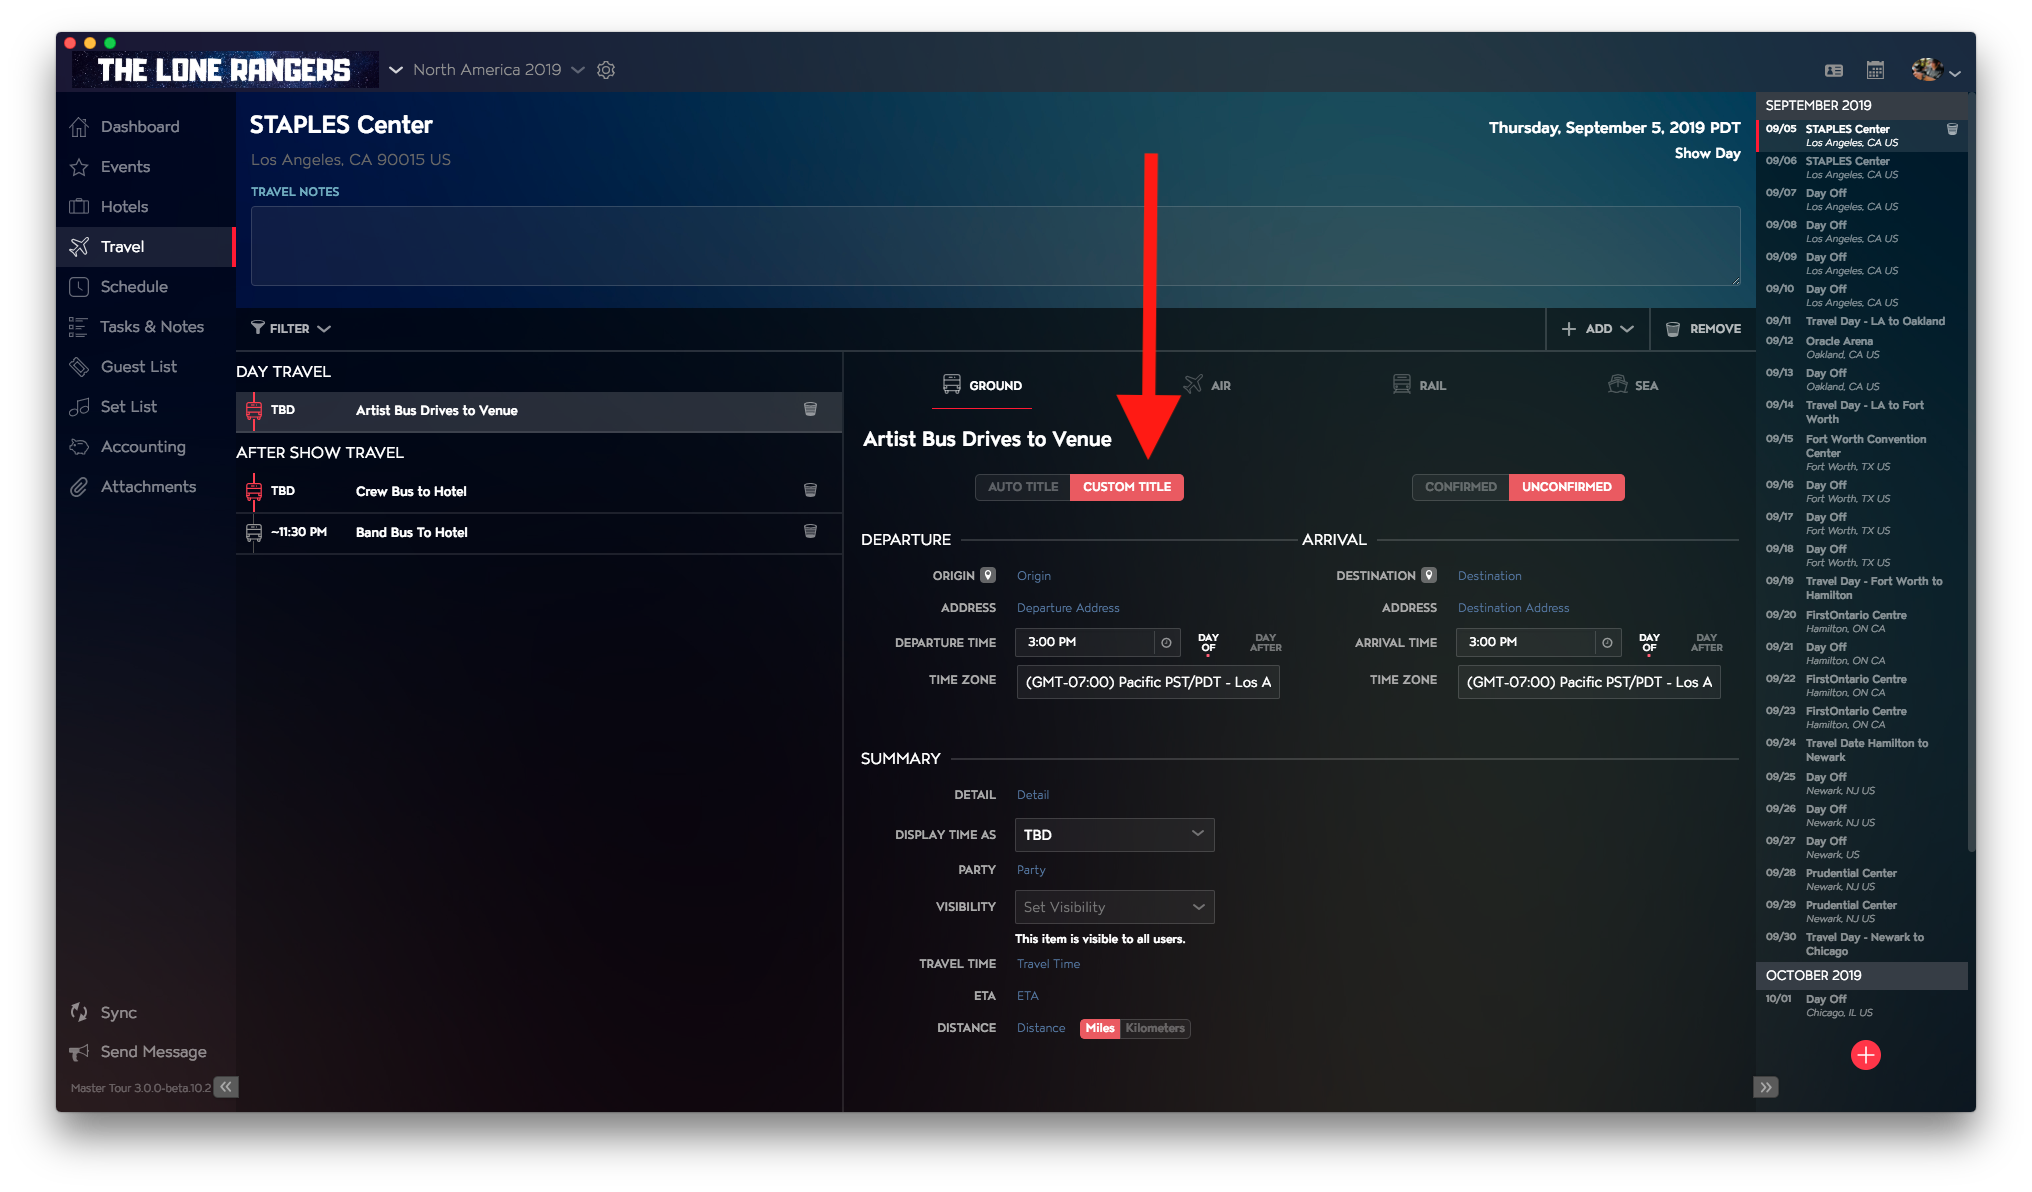Open Guest List in sidebar

point(138,367)
